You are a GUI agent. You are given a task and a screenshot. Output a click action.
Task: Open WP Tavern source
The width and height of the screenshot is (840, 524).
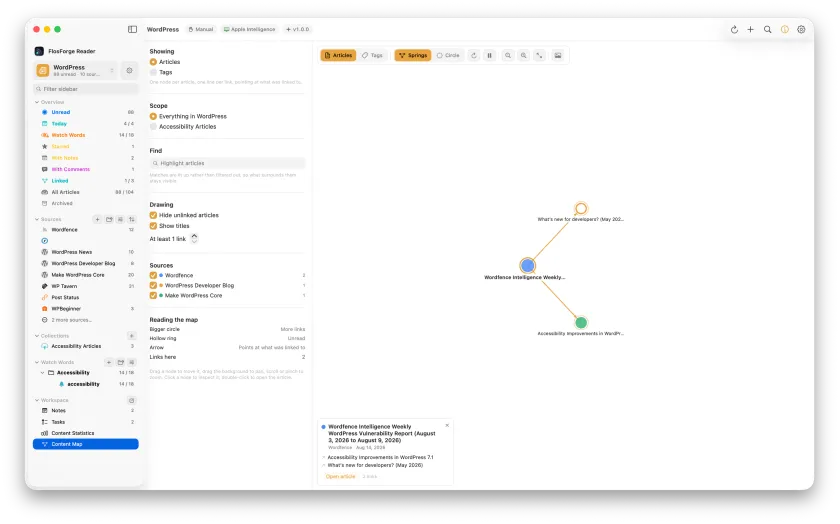tap(86, 286)
